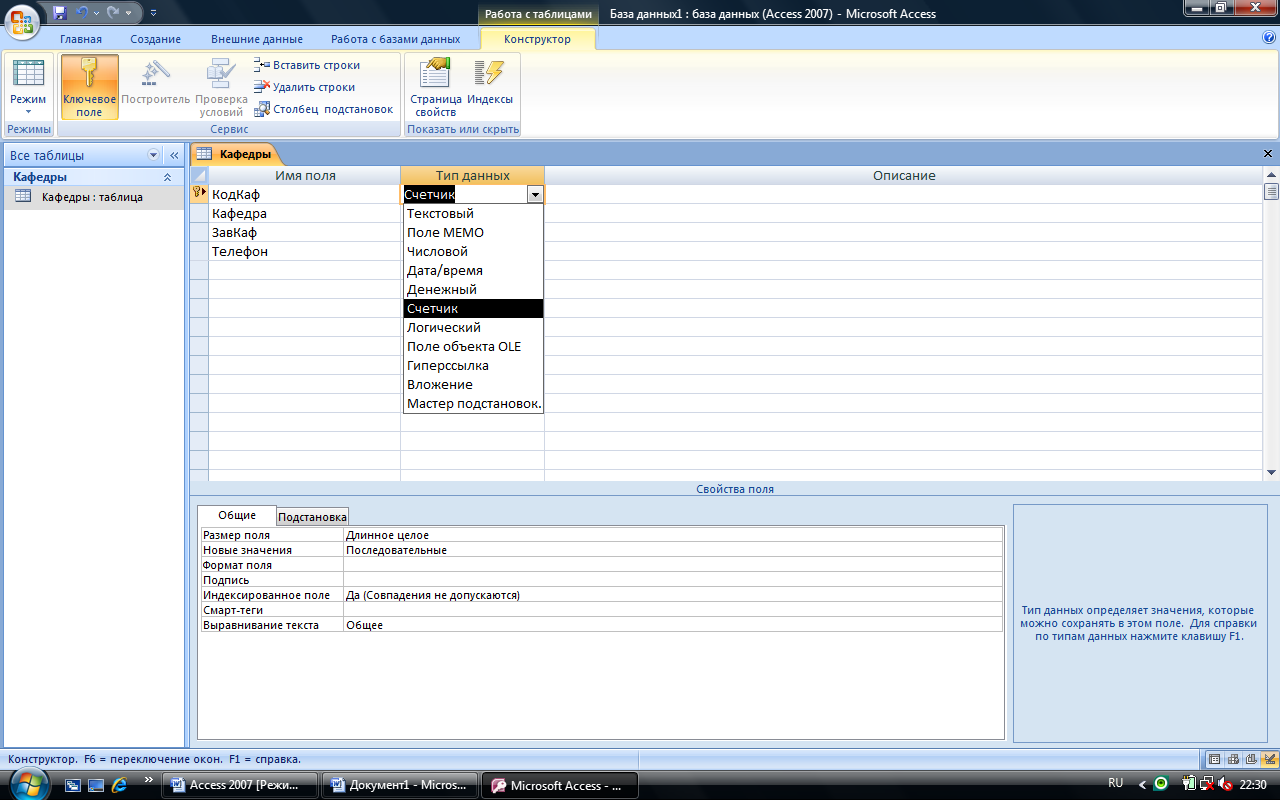1280x800 pixels.
Task: Click the Индексированное поле value
Action: point(673,595)
